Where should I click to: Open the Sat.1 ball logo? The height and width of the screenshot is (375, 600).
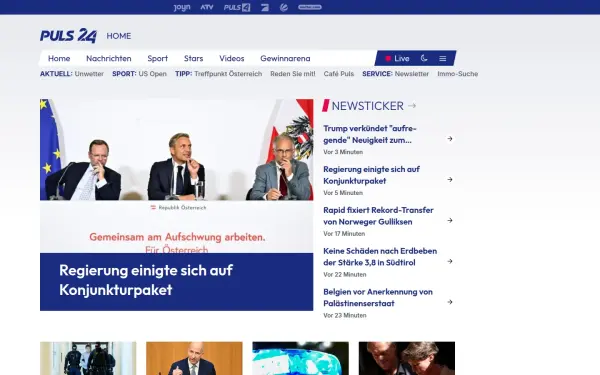point(284,7)
